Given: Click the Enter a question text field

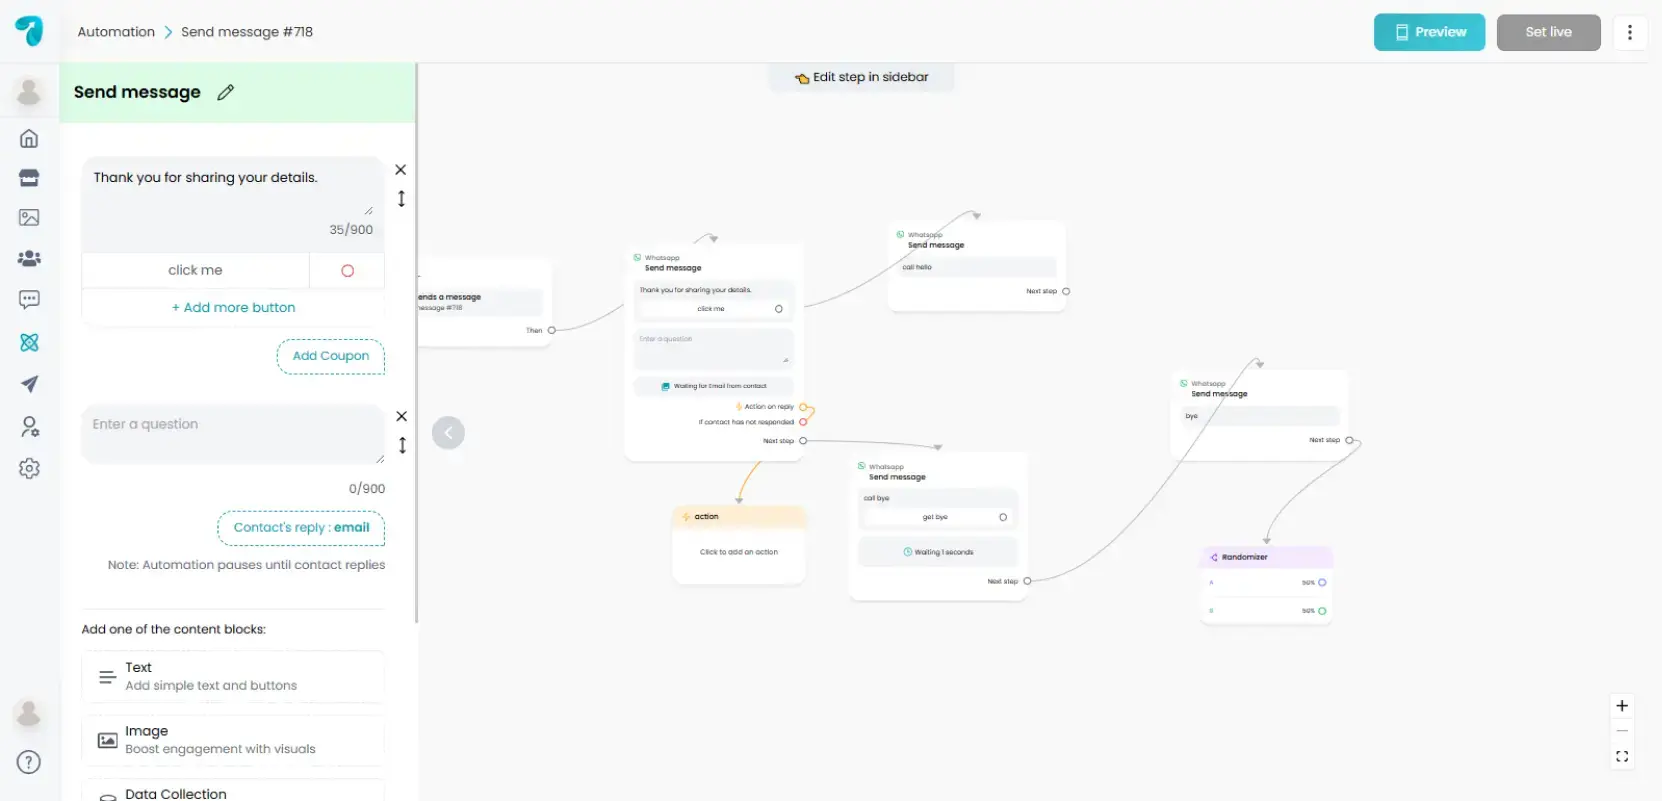Looking at the screenshot, I should [x=232, y=433].
